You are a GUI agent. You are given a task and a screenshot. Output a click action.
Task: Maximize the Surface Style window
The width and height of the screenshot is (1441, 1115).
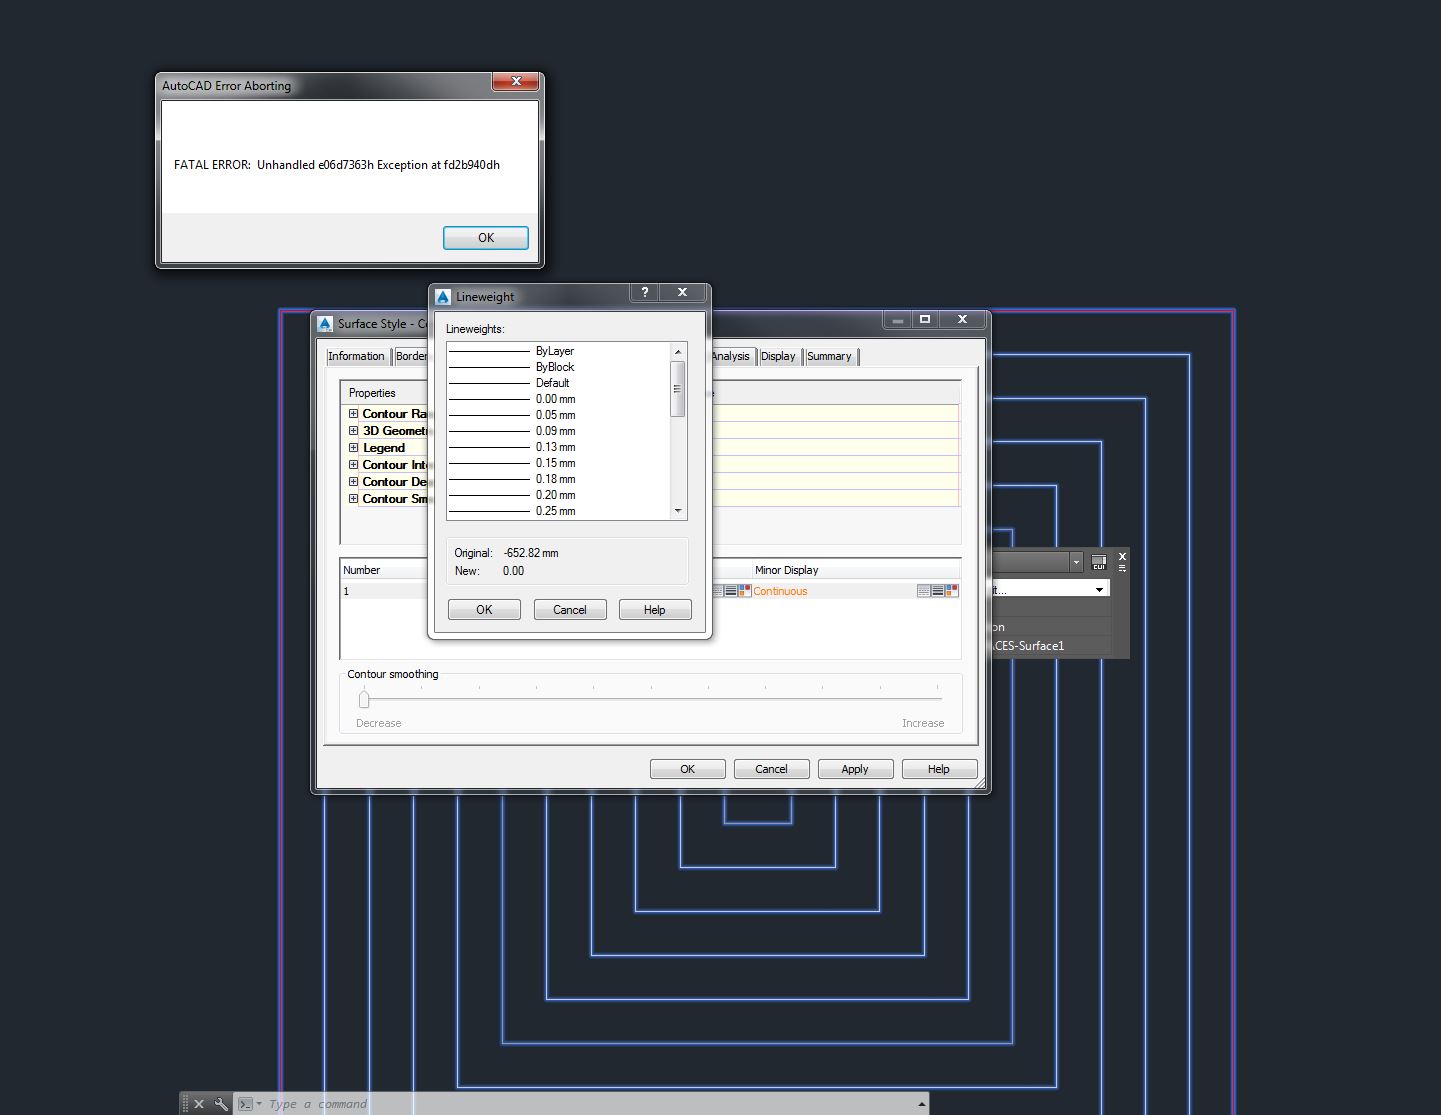click(925, 319)
